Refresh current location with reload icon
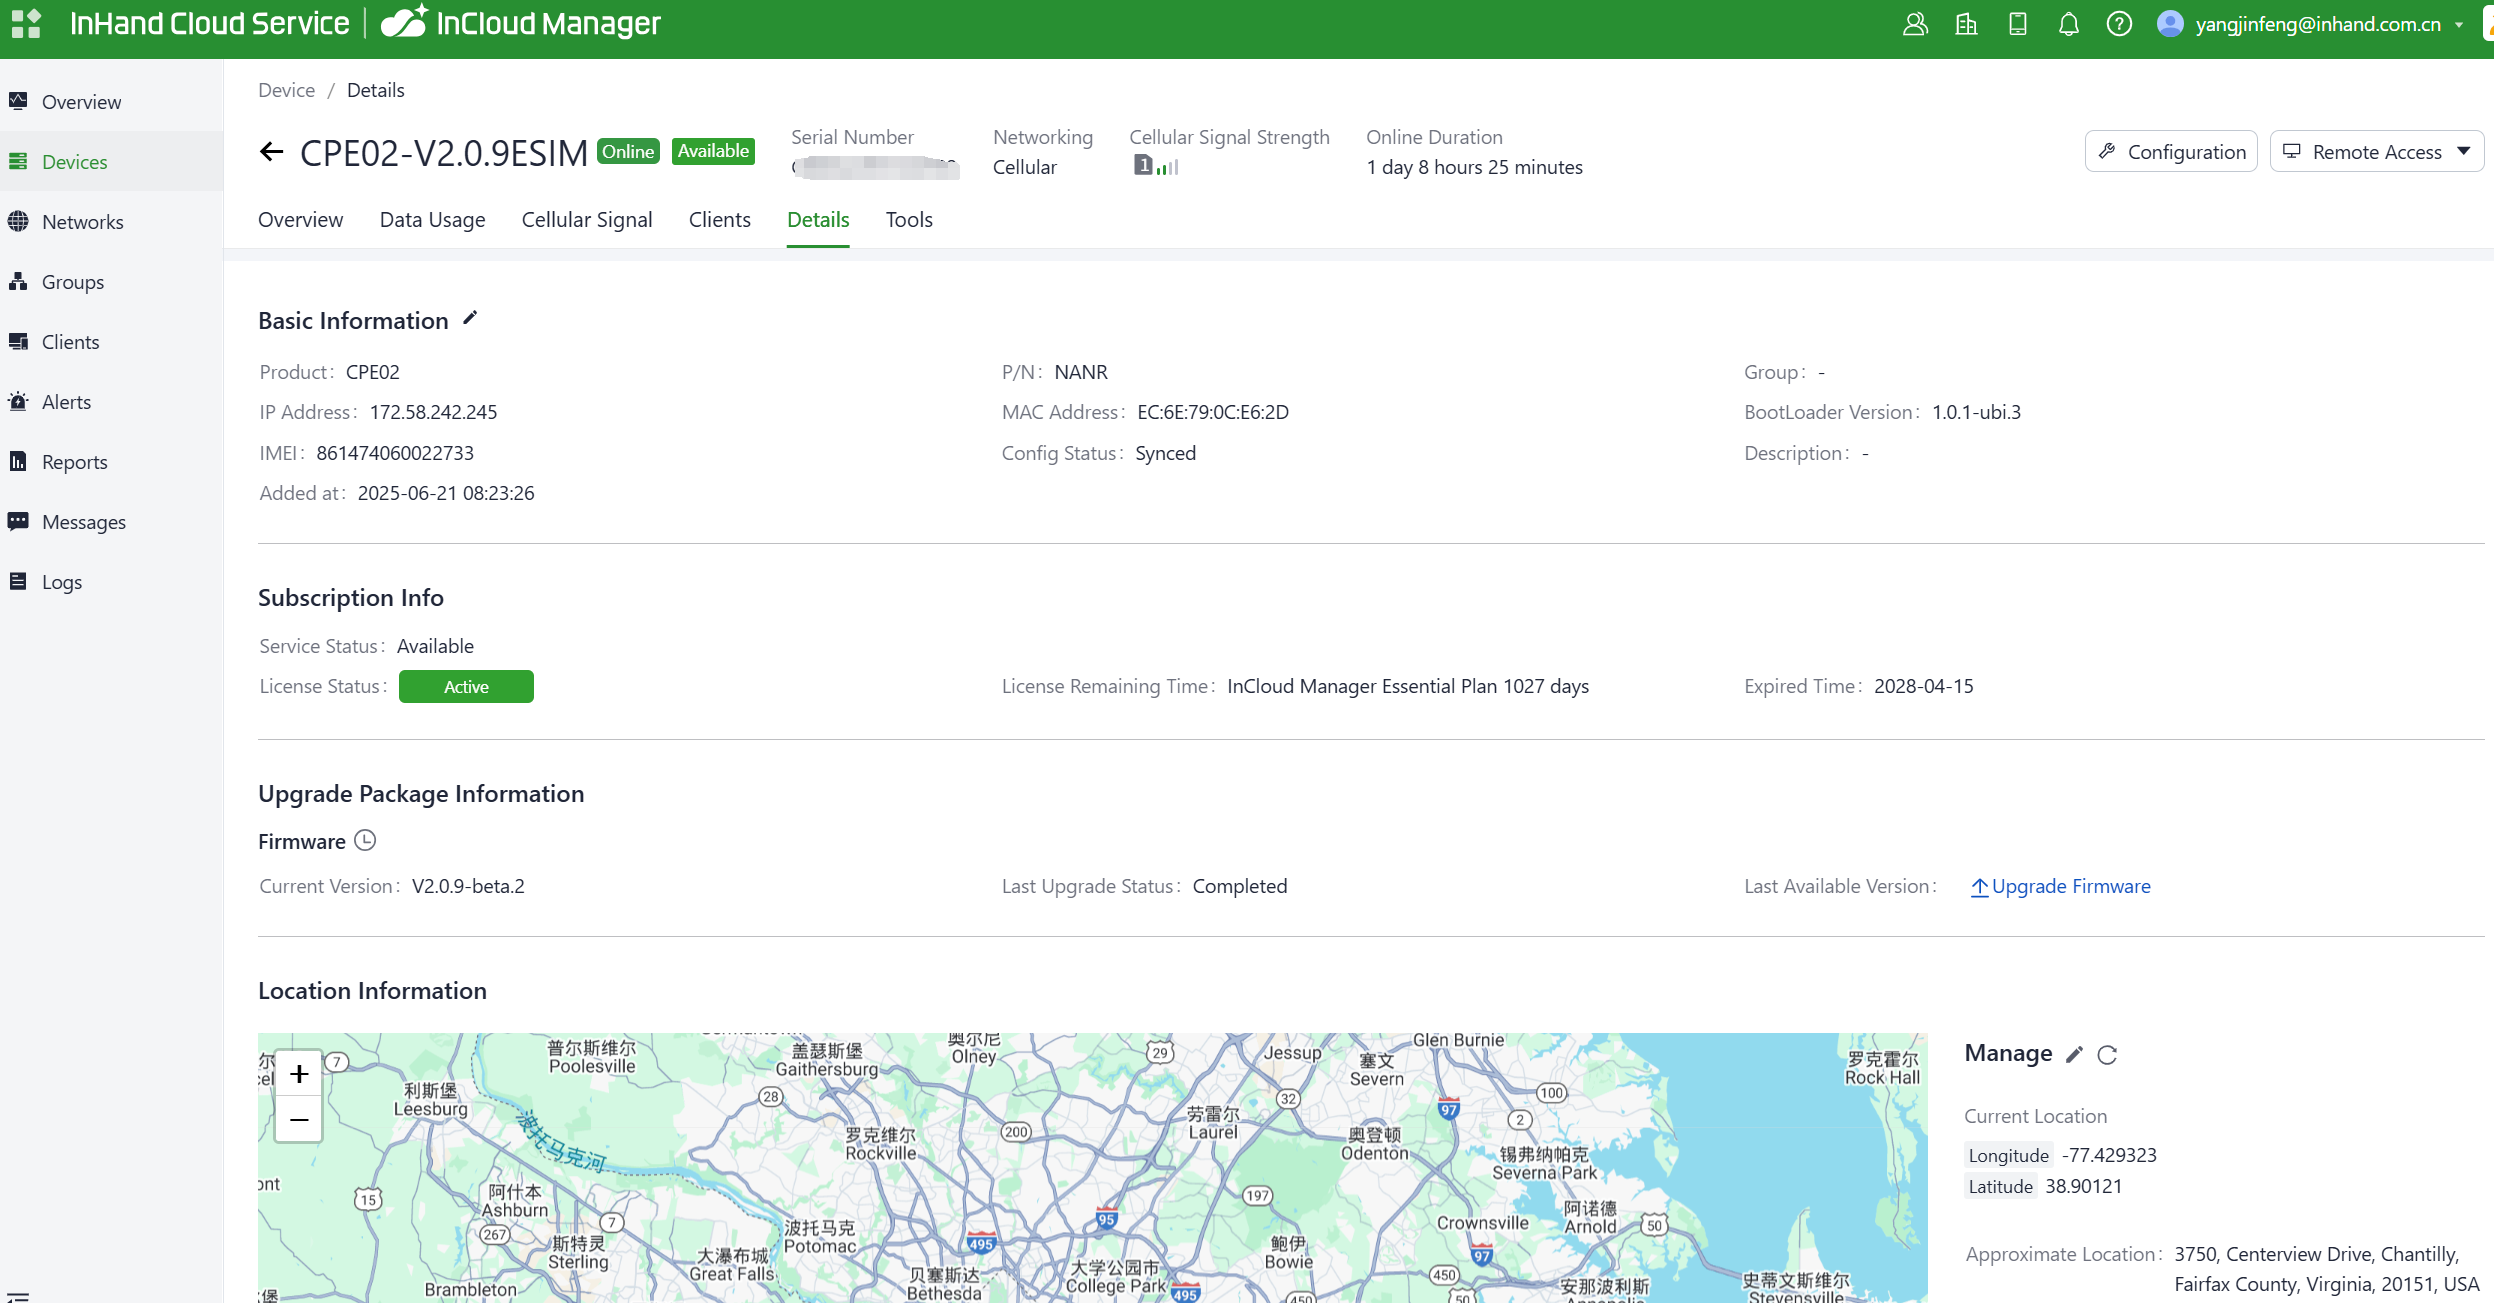Viewport: 2494px width, 1303px height. coord(2107,1054)
